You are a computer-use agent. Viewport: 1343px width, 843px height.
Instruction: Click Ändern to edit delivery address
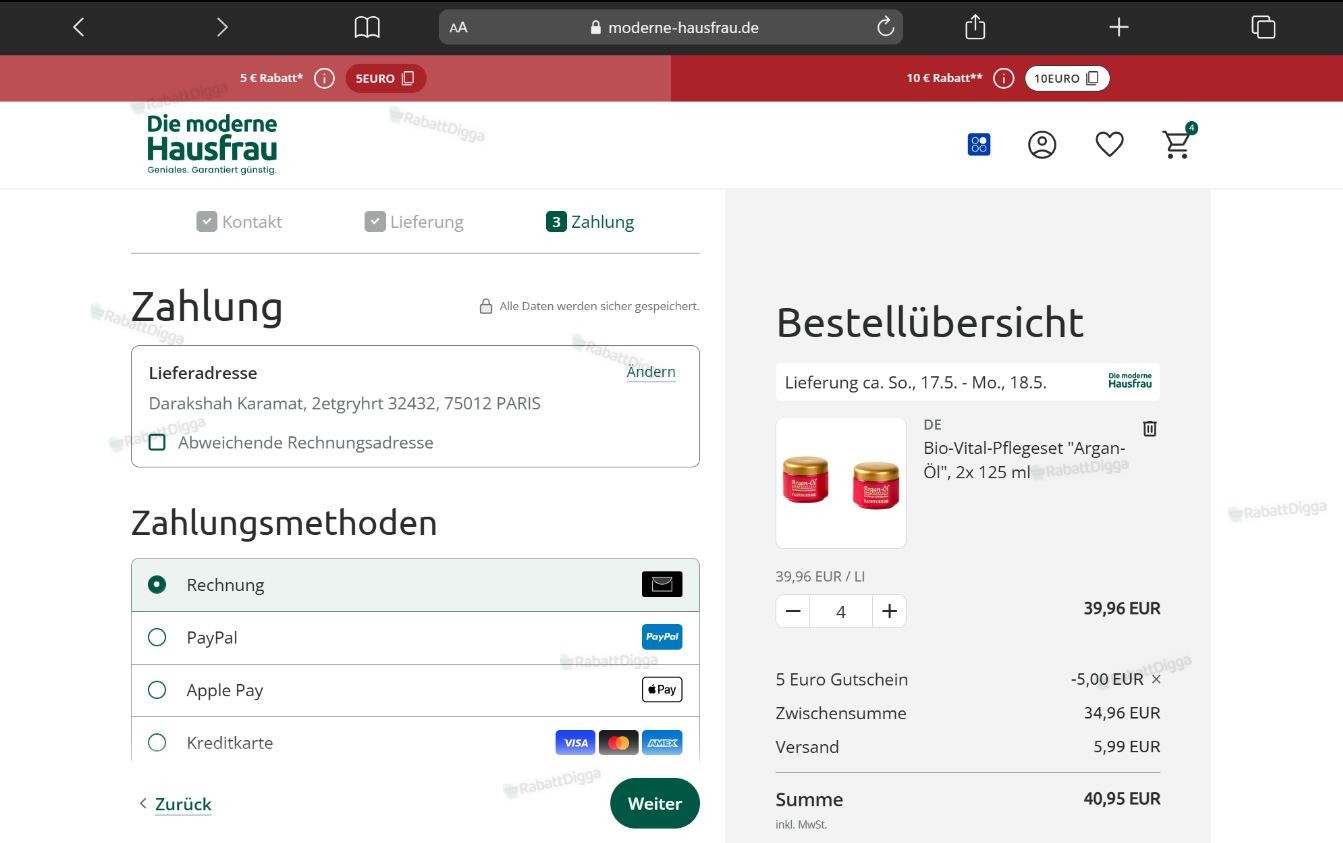(x=651, y=372)
